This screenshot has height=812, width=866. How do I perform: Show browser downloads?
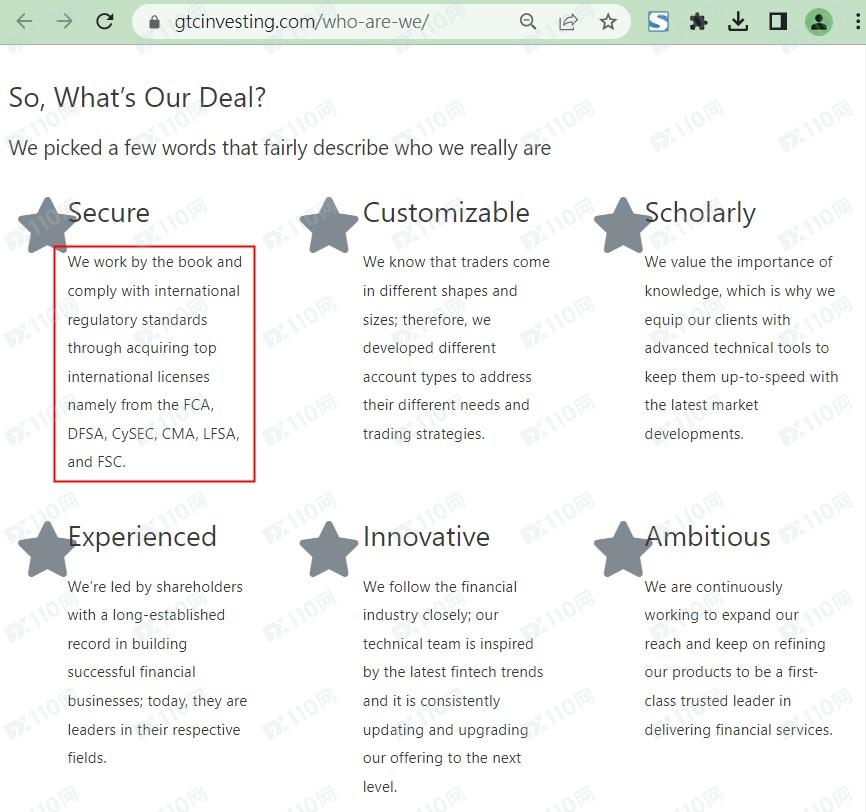pyautogui.click(x=738, y=22)
